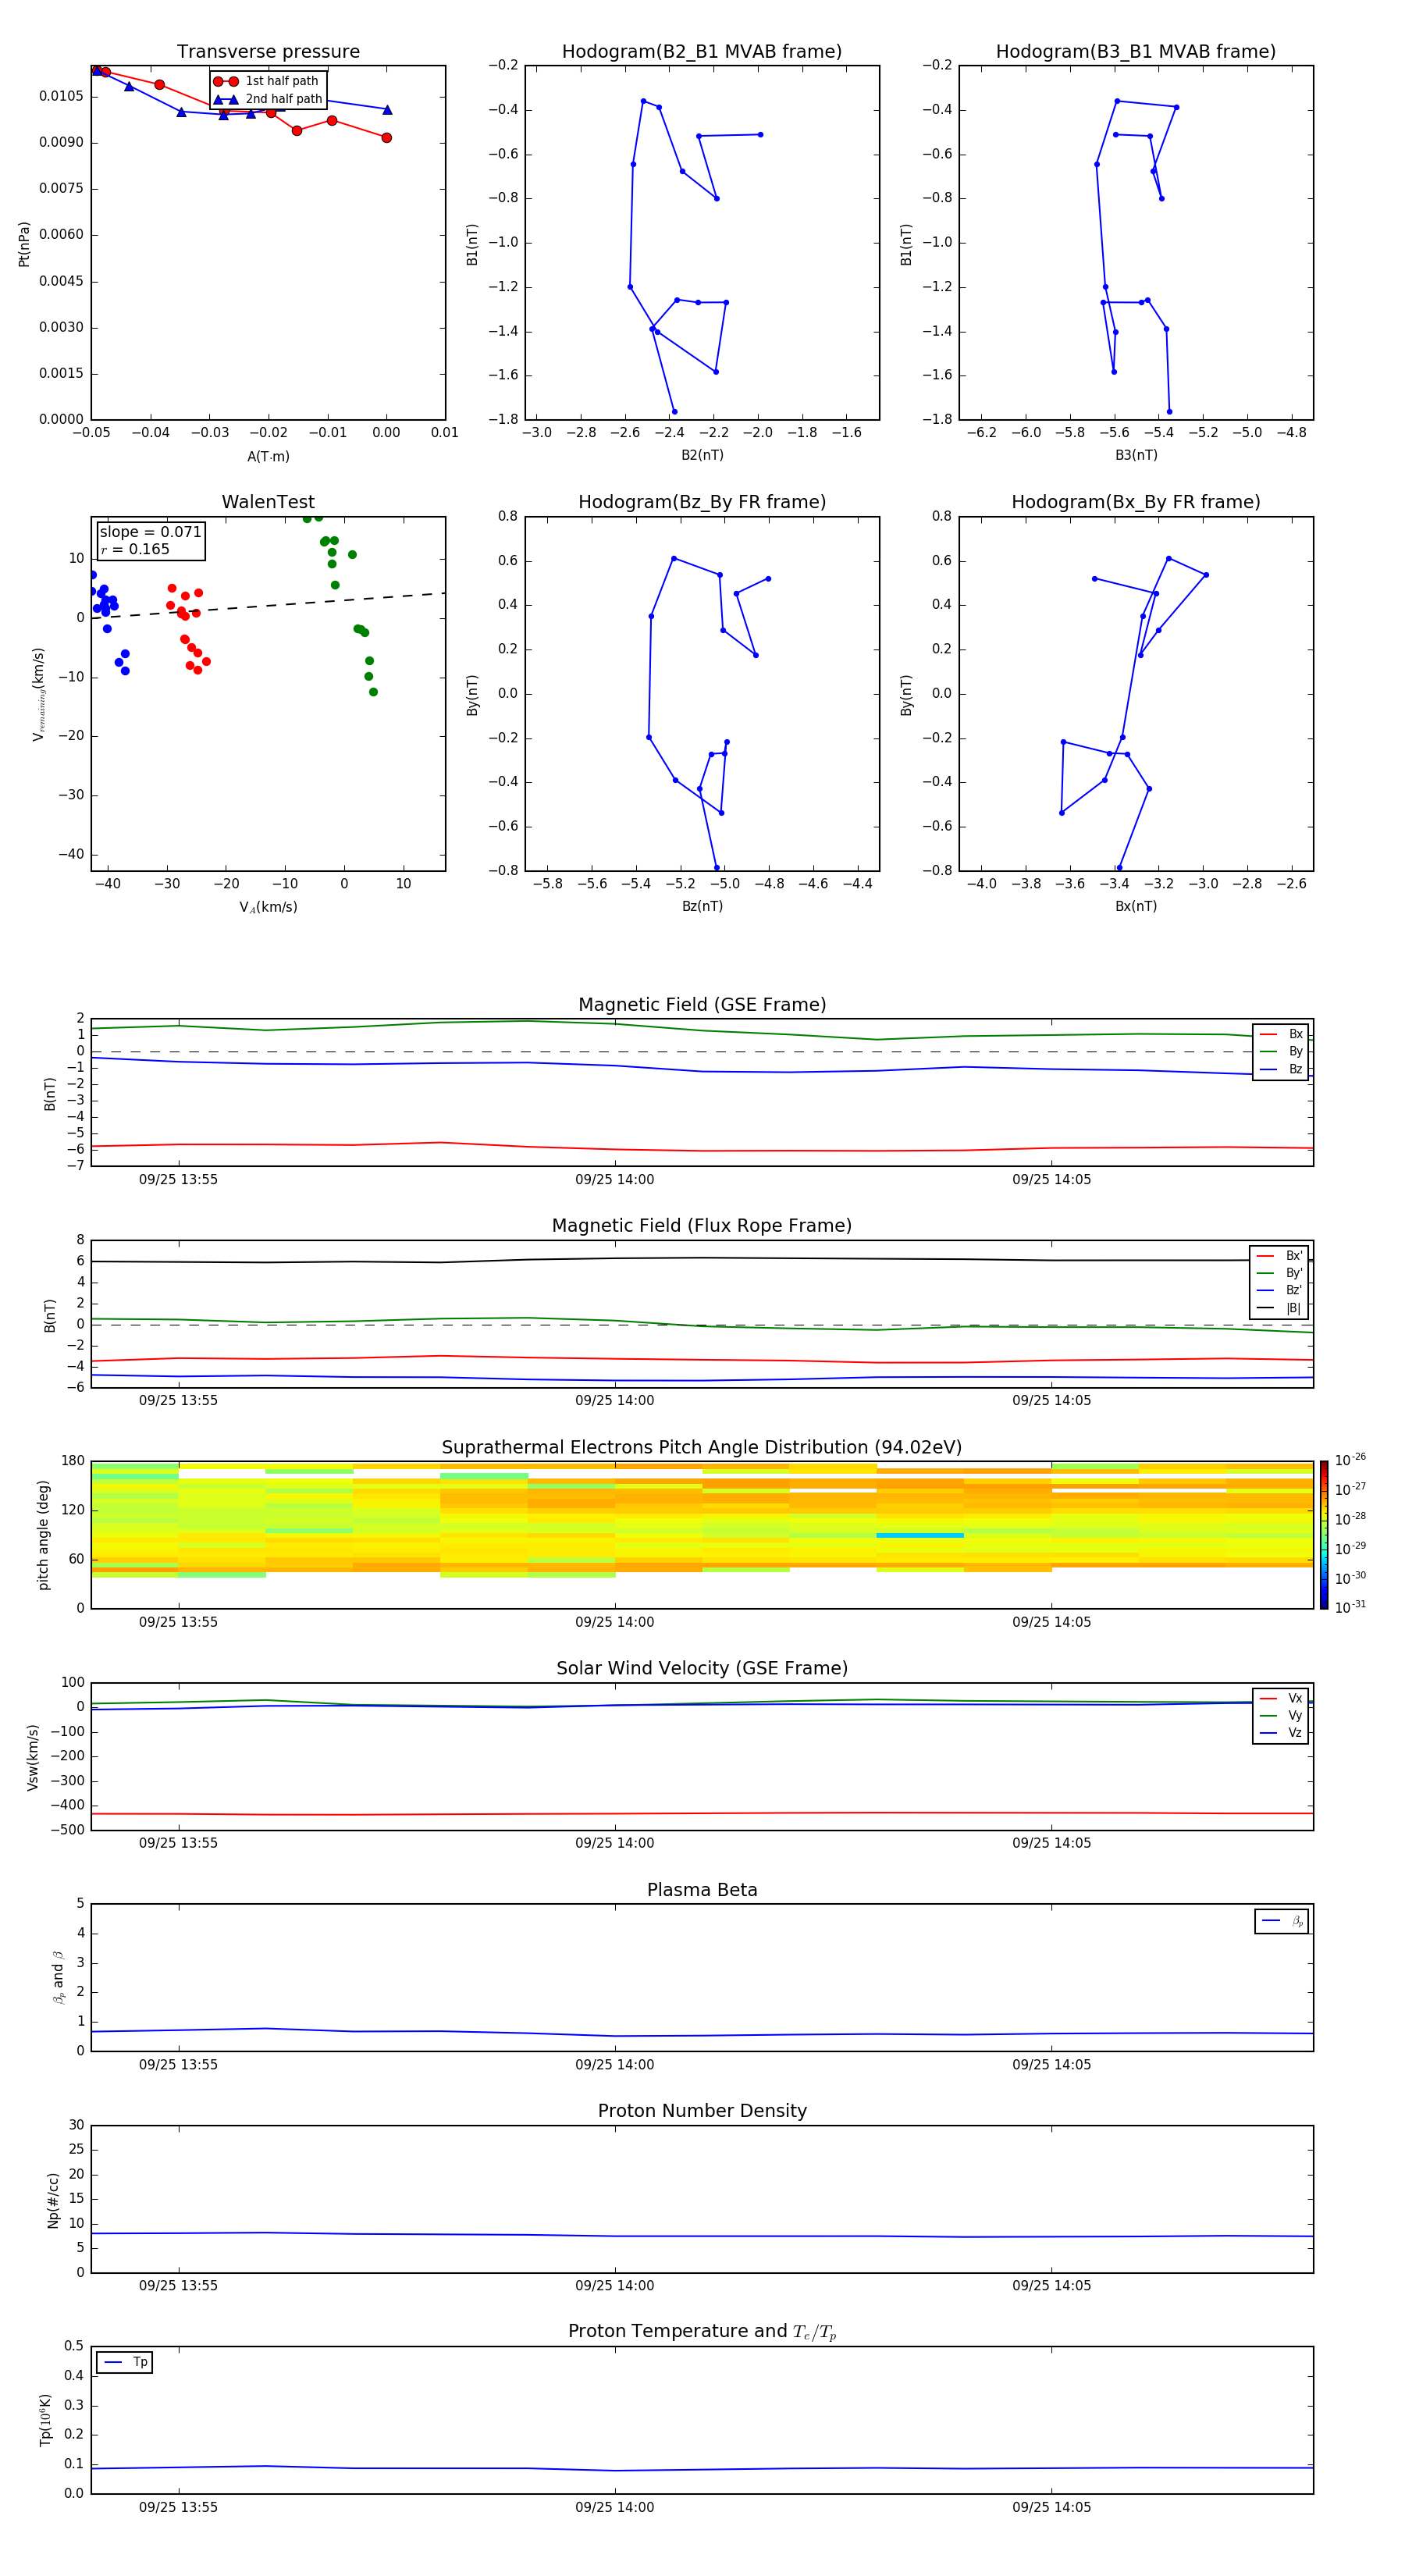The width and height of the screenshot is (1405, 2576).
Task: Click the 'Bz' entry in GSE legend
Action: tap(1281, 1069)
